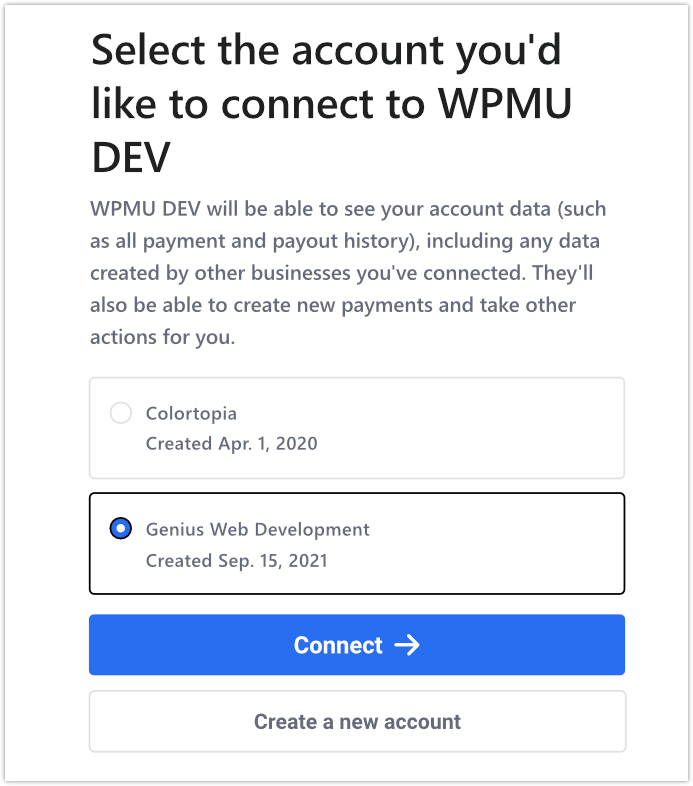The height and width of the screenshot is (786, 693).
Task: Select the Genius Web Development radio button
Action: coord(120,529)
